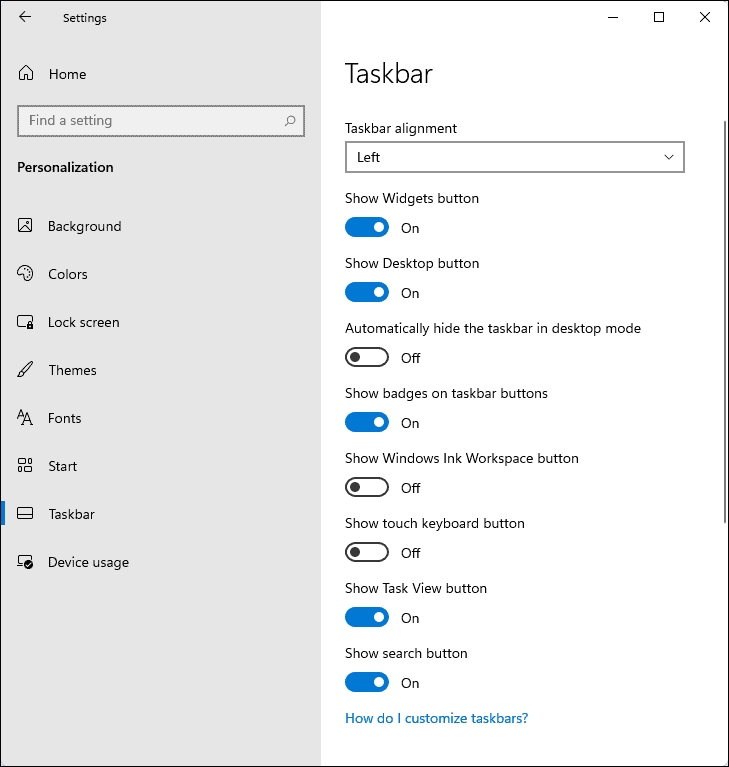Click the vertical scrollbar on the right
This screenshot has width=729, height=767.
[725, 322]
